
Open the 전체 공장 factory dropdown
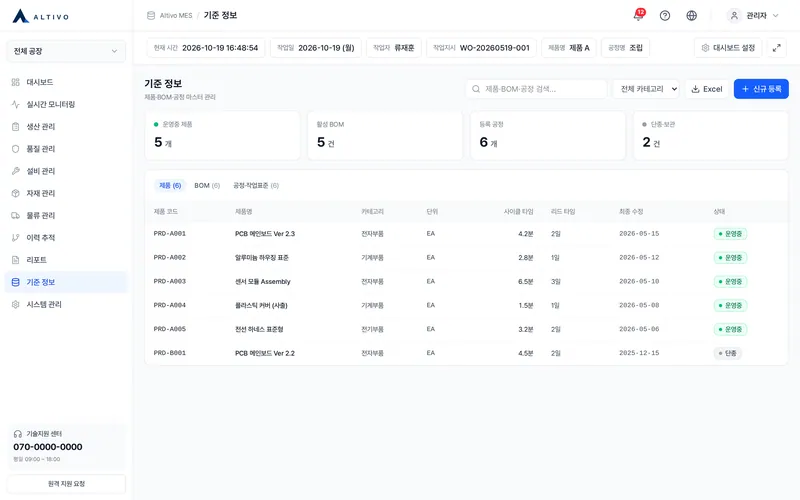[66, 51]
